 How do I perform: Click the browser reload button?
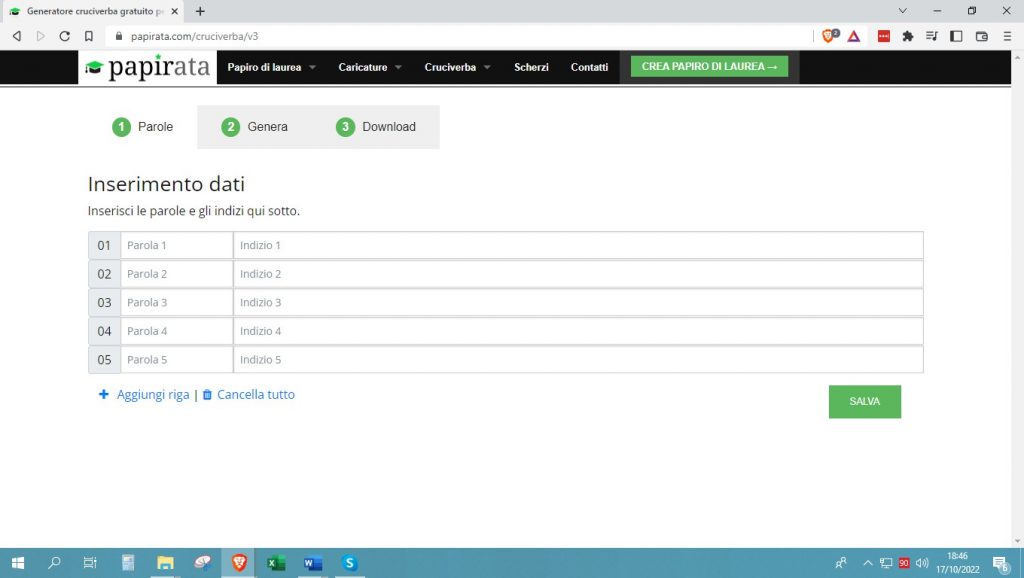pyautogui.click(x=65, y=36)
